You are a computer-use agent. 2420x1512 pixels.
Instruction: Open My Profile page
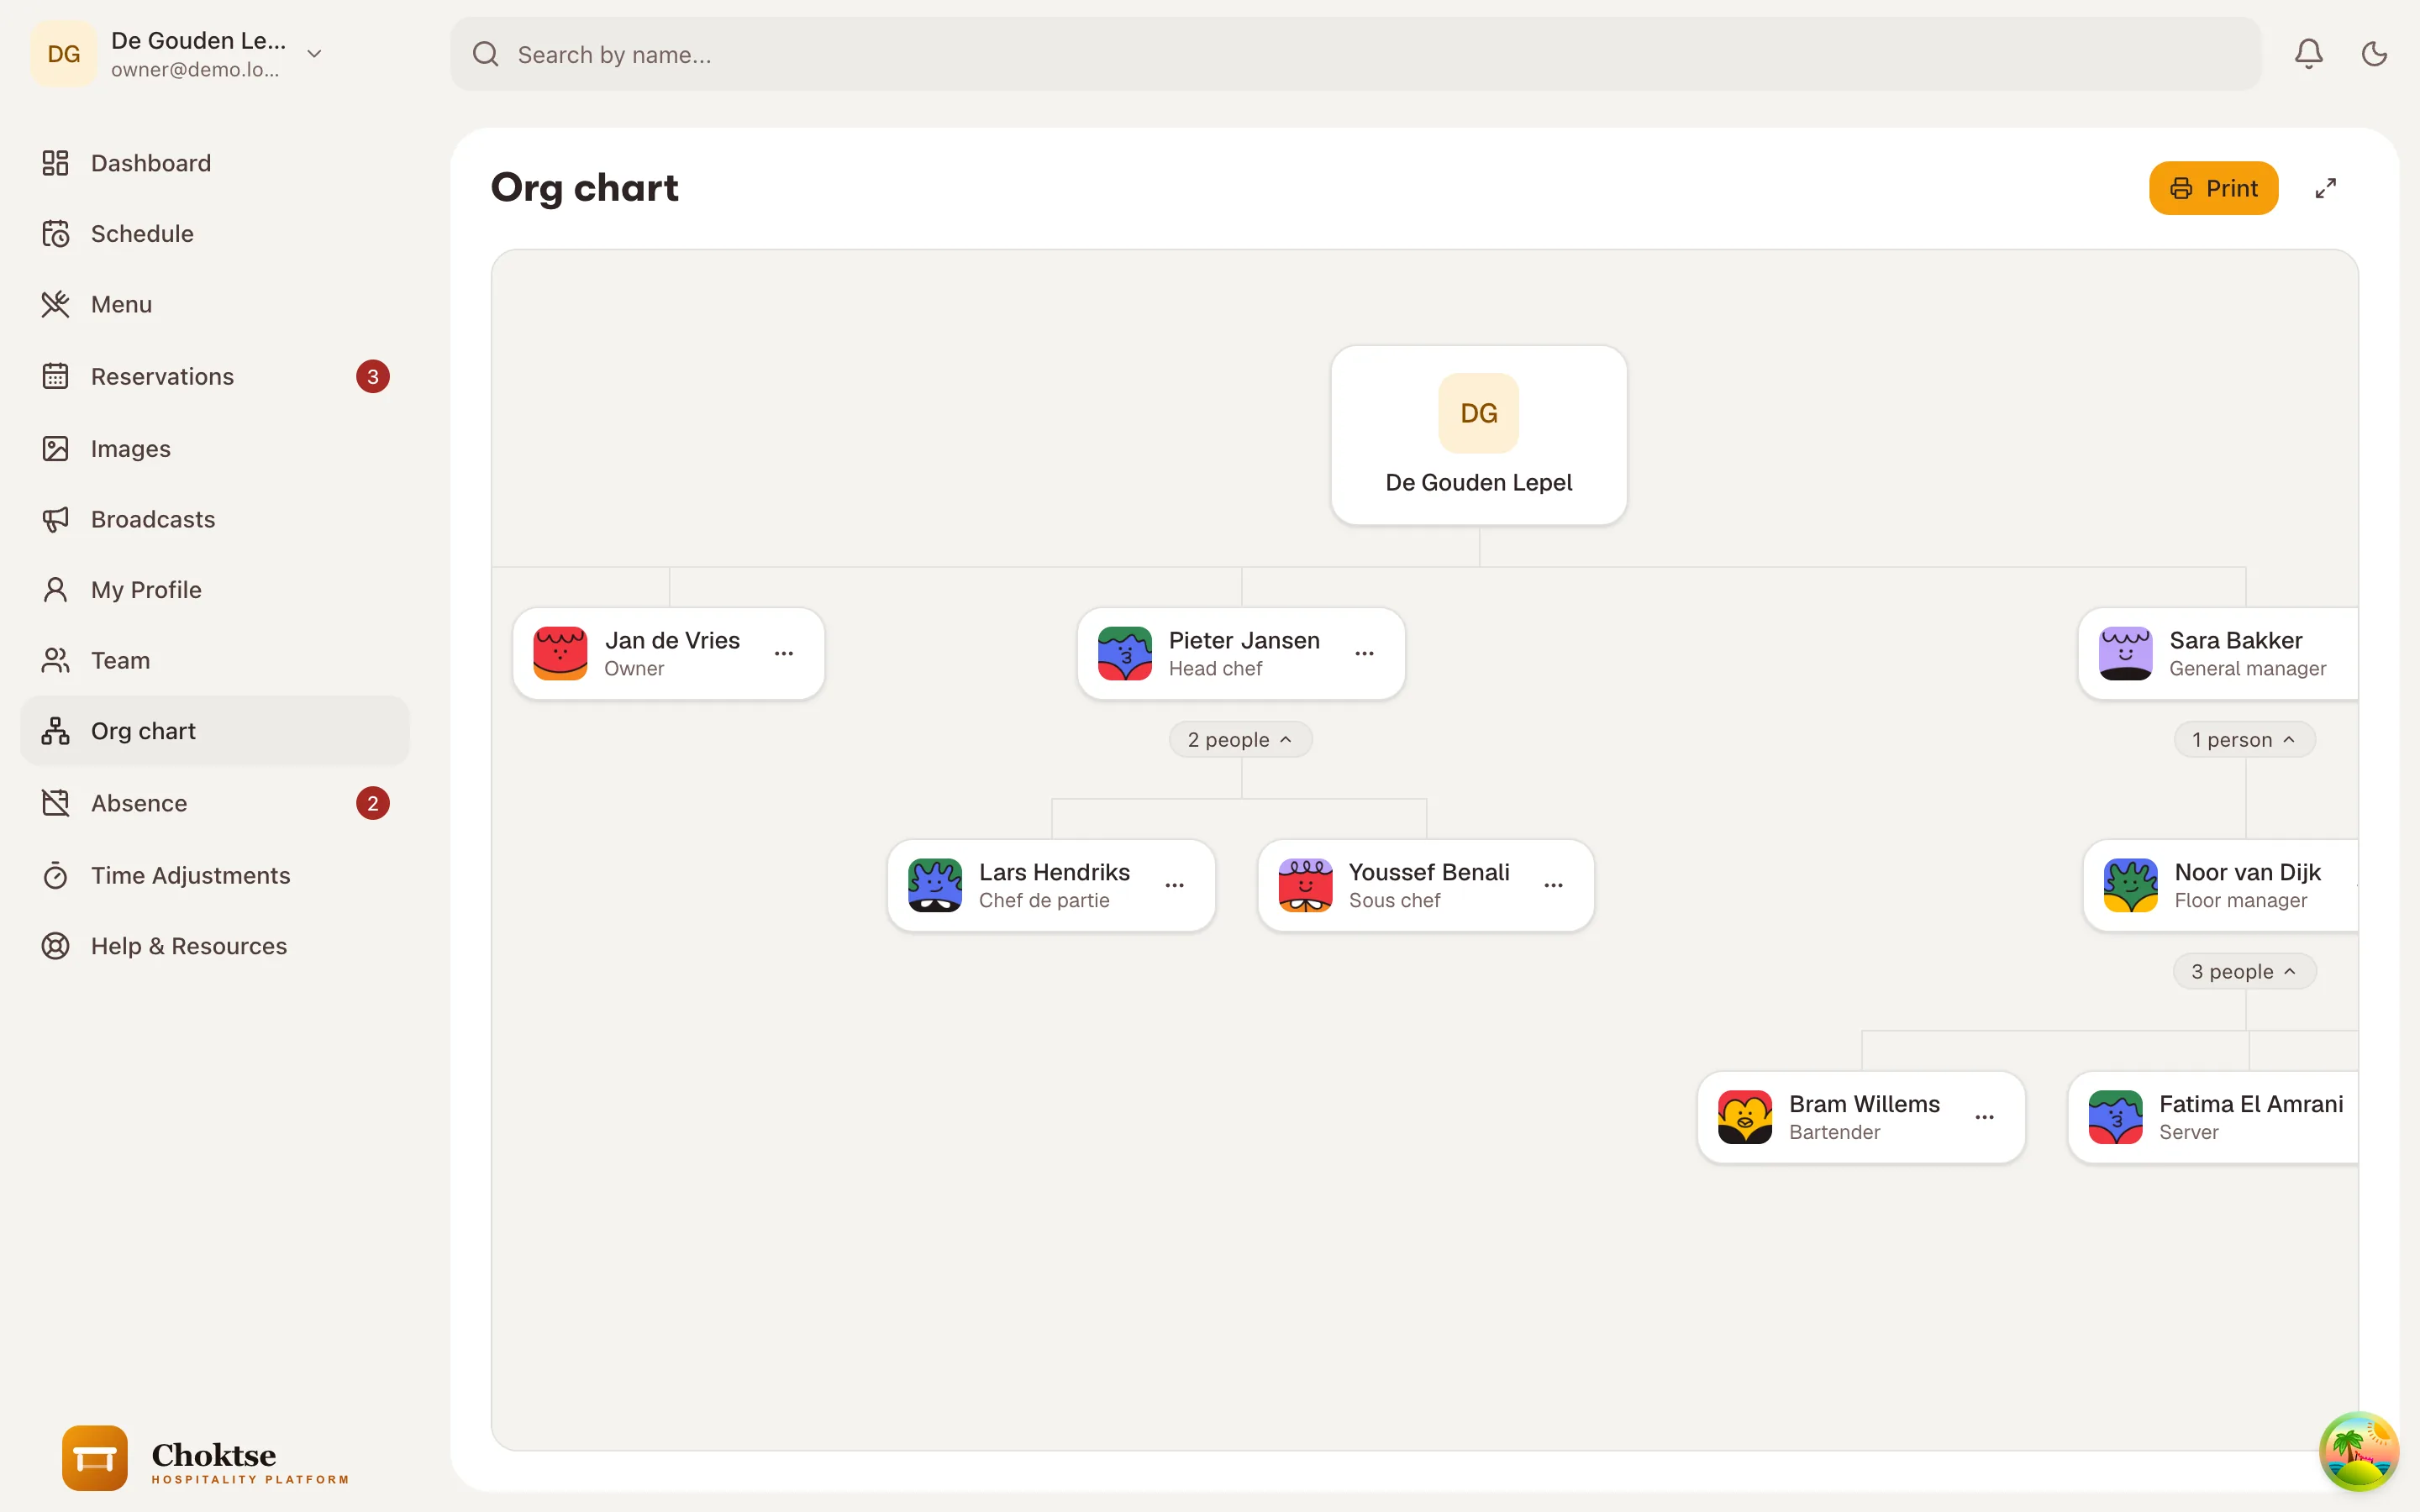[x=214, y=590]
